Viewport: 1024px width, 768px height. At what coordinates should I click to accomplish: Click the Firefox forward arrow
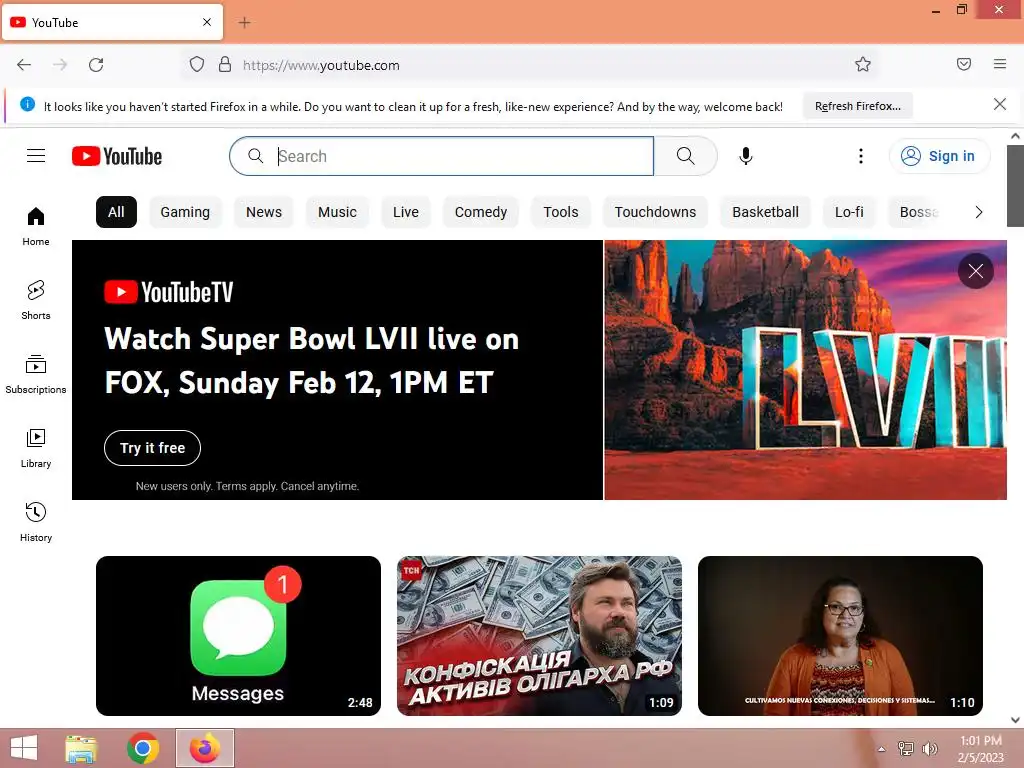[x=60, y=65]
